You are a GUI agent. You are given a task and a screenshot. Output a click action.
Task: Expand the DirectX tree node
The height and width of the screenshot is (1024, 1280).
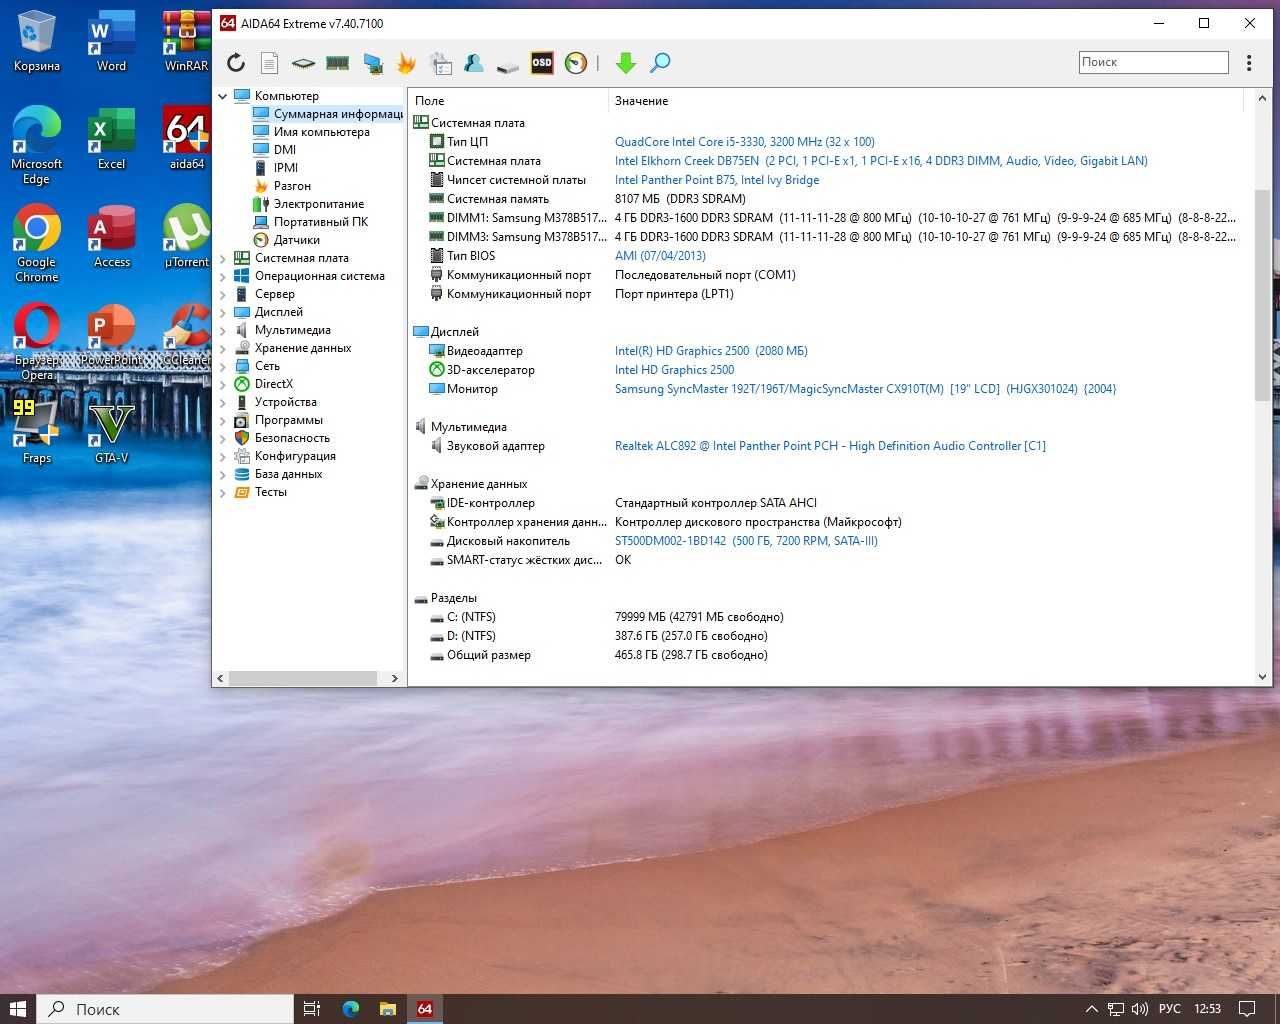(x=223, y=384)
